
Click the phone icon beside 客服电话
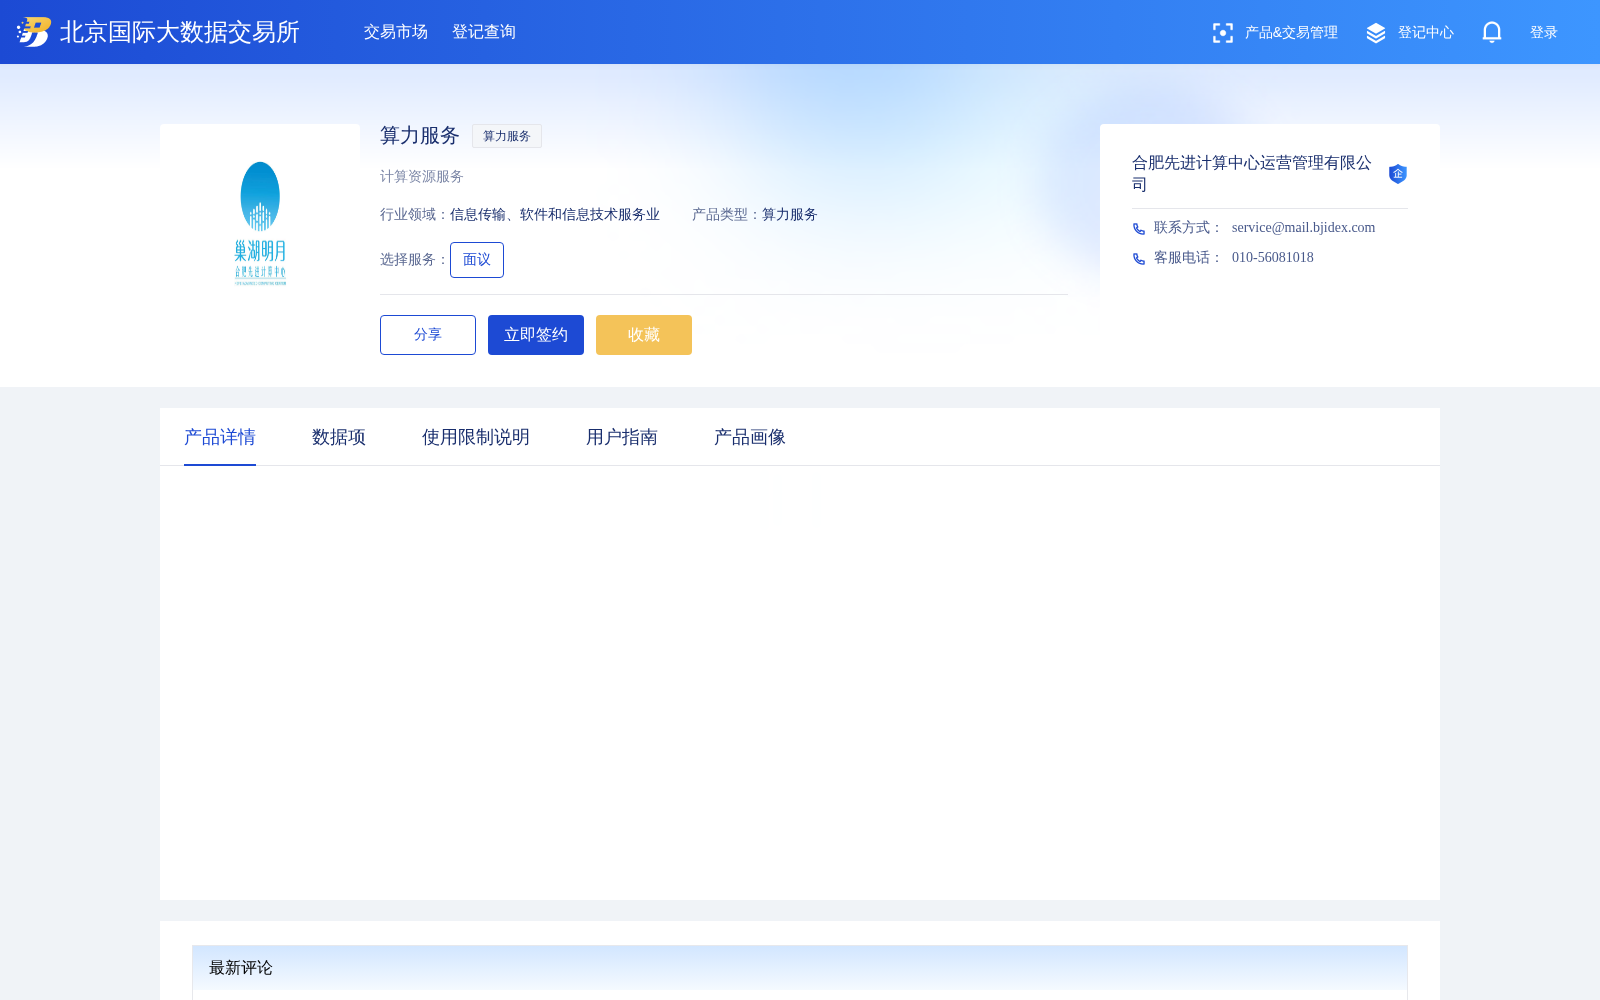coord(1139,259)
